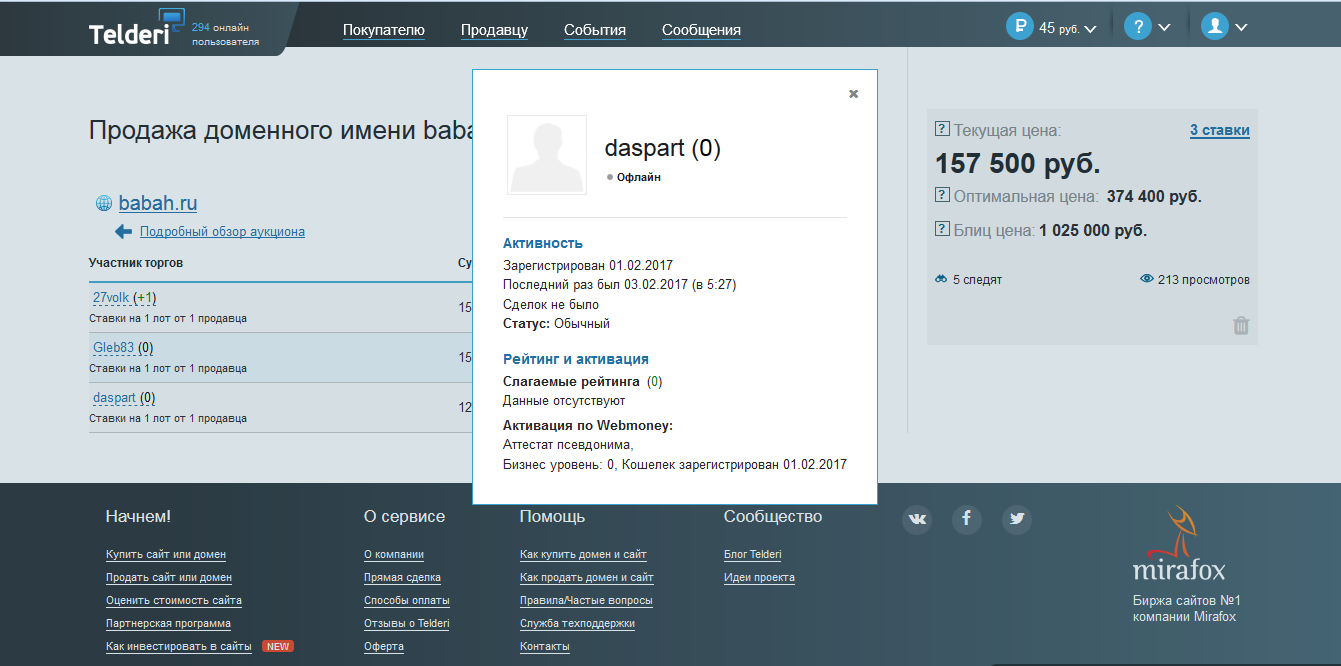Open the Покупателю menu
The width and height of the screenshot is (1341, 666).
tap(383, 30)
